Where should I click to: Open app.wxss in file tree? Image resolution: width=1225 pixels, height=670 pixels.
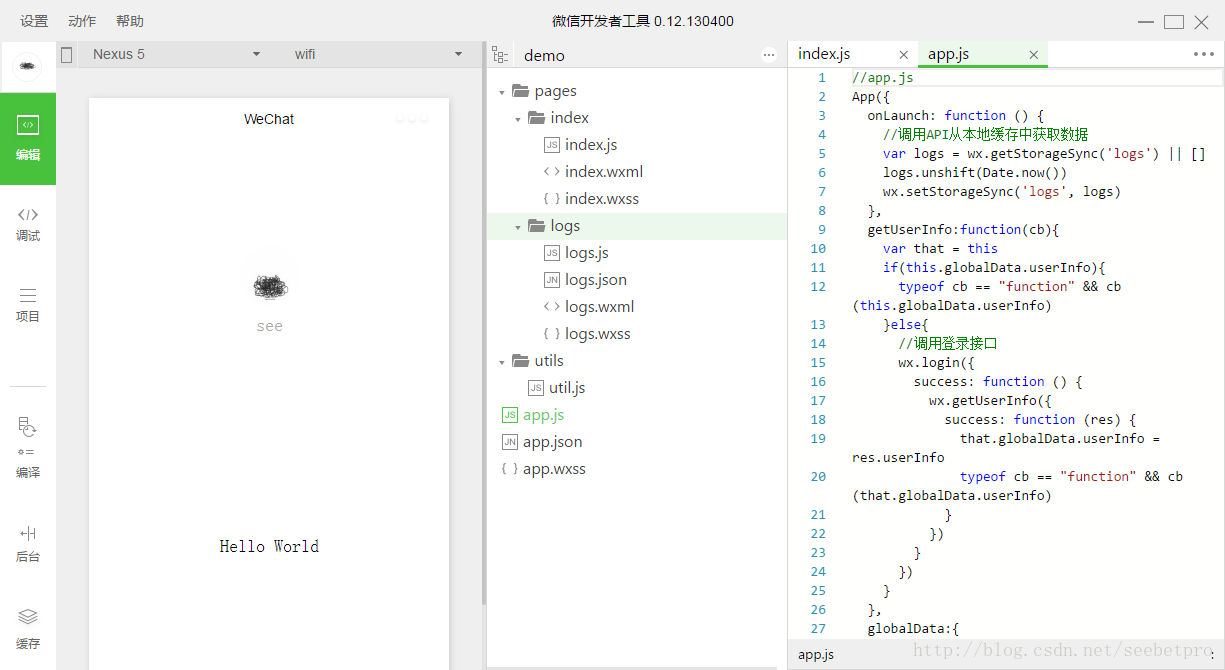543,469
